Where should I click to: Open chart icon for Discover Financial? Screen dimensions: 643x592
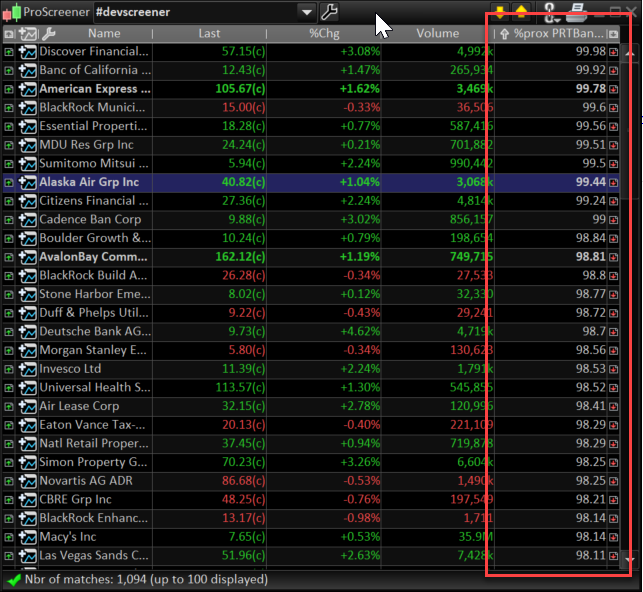click(28, 52)
